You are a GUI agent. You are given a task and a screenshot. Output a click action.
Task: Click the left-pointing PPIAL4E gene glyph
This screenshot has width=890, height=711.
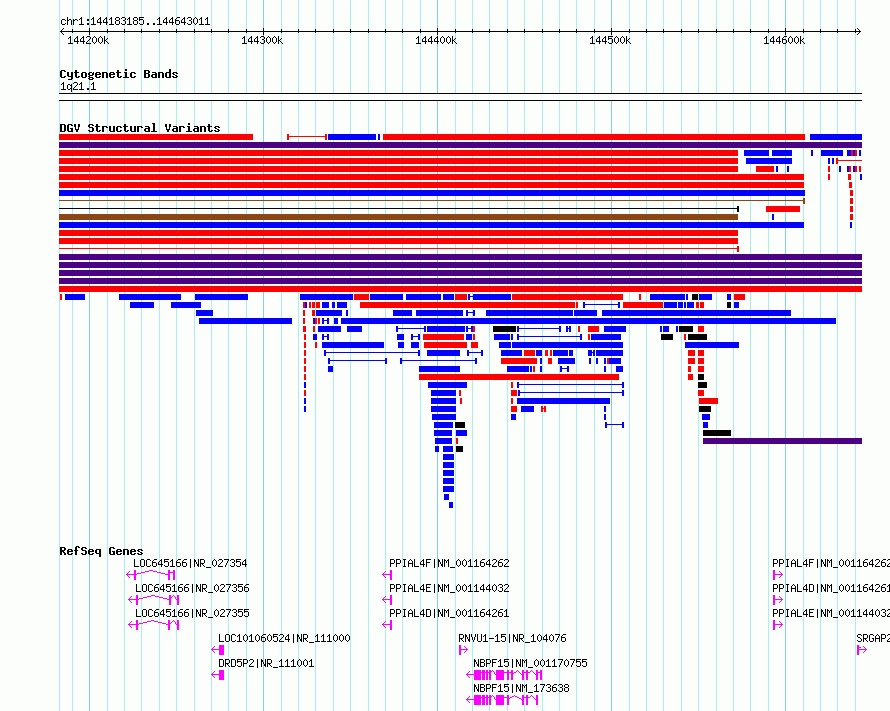[x=387, y=600]
